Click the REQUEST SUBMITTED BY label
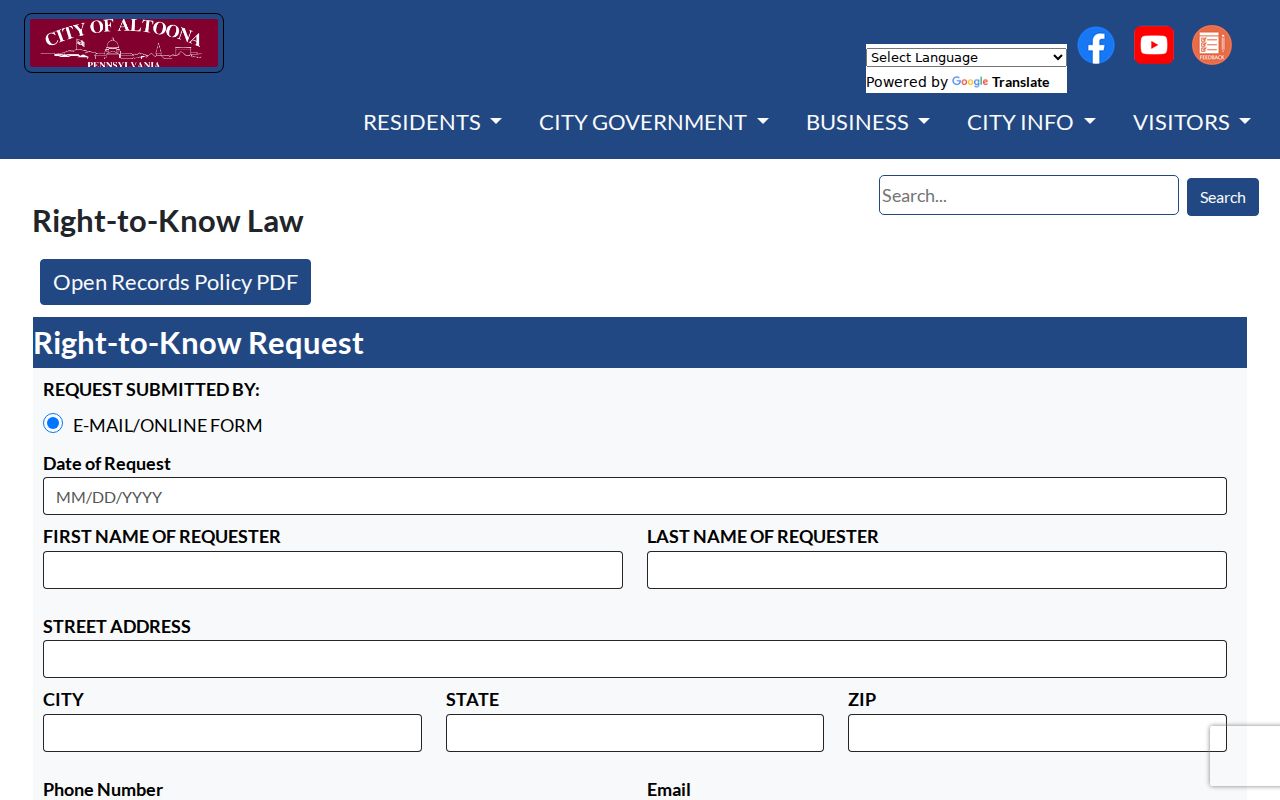Viewport: 1280px width, 800px height. [x=151, y=389]
